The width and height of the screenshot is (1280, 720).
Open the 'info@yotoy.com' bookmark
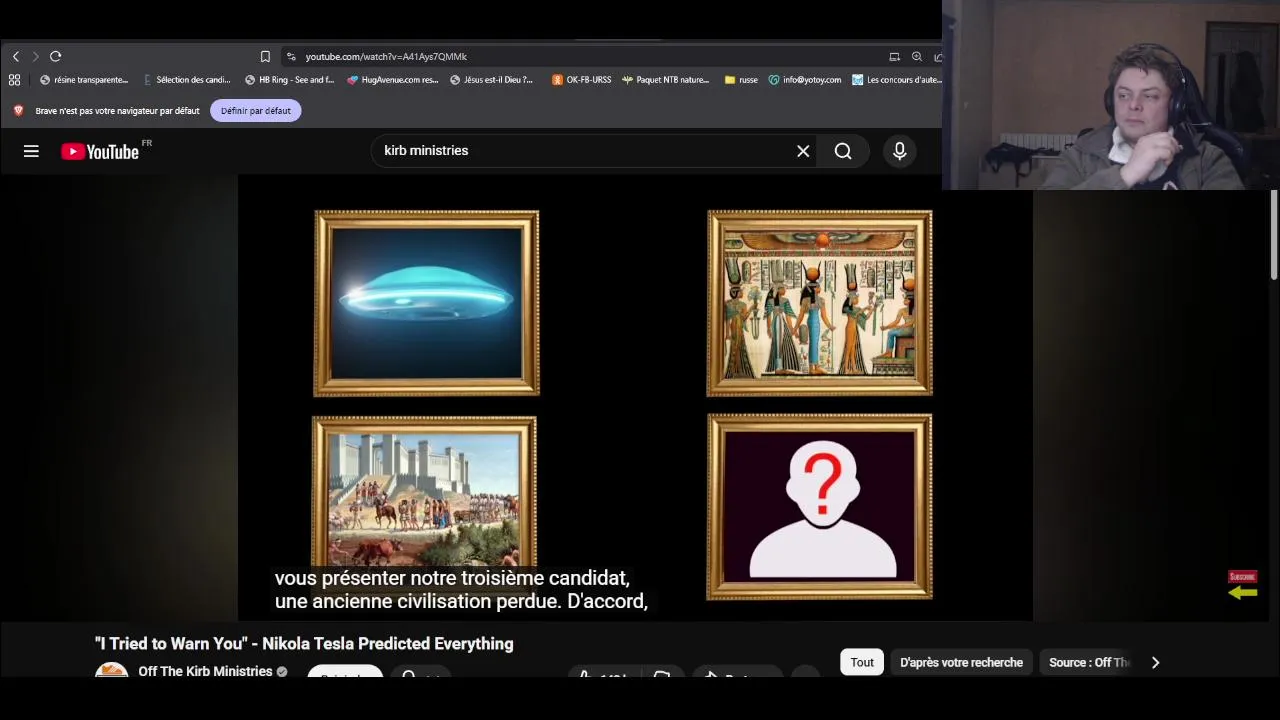(805, 80)
